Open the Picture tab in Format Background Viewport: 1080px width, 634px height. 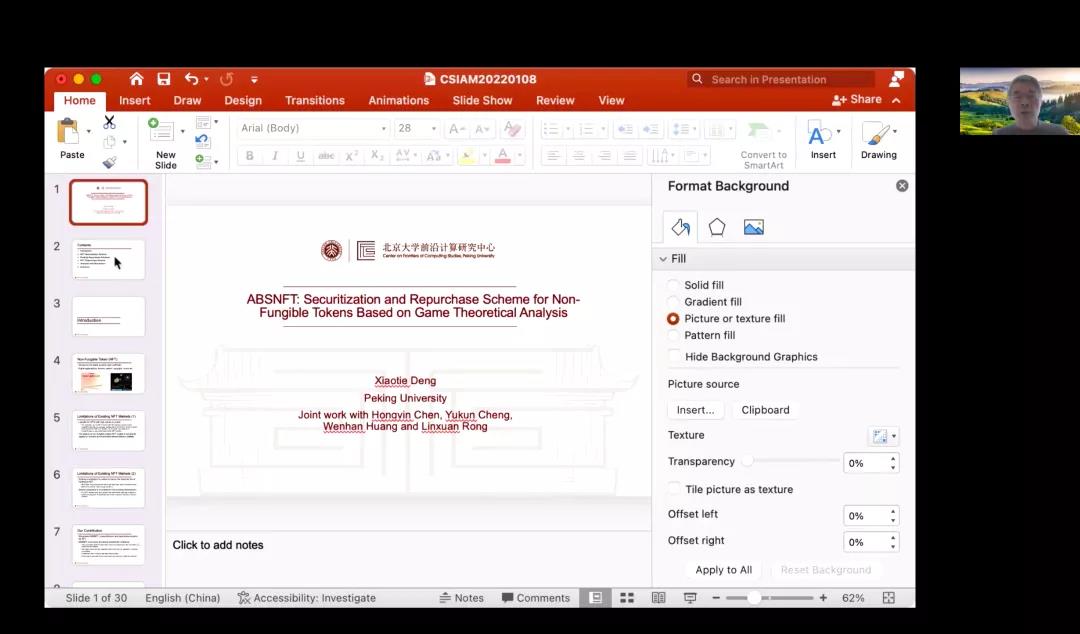point(753,228)
